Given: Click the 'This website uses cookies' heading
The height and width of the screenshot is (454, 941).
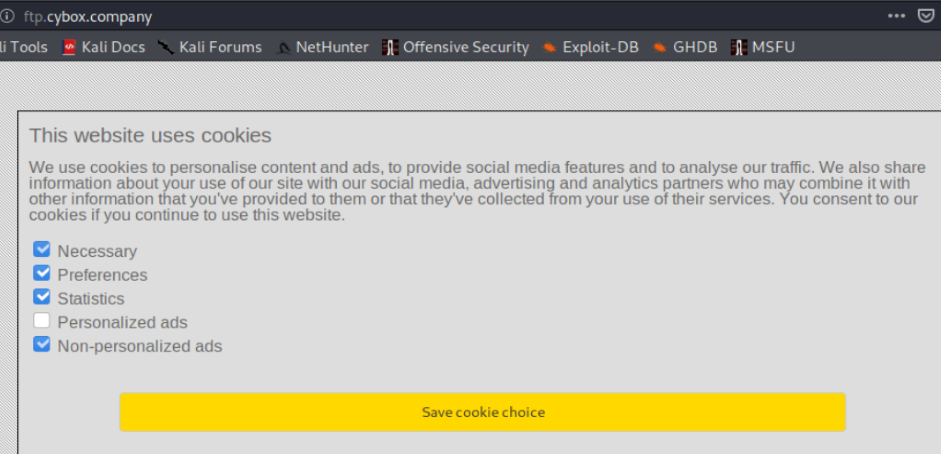Looking at the screenshot, I should tap(150, 135).
